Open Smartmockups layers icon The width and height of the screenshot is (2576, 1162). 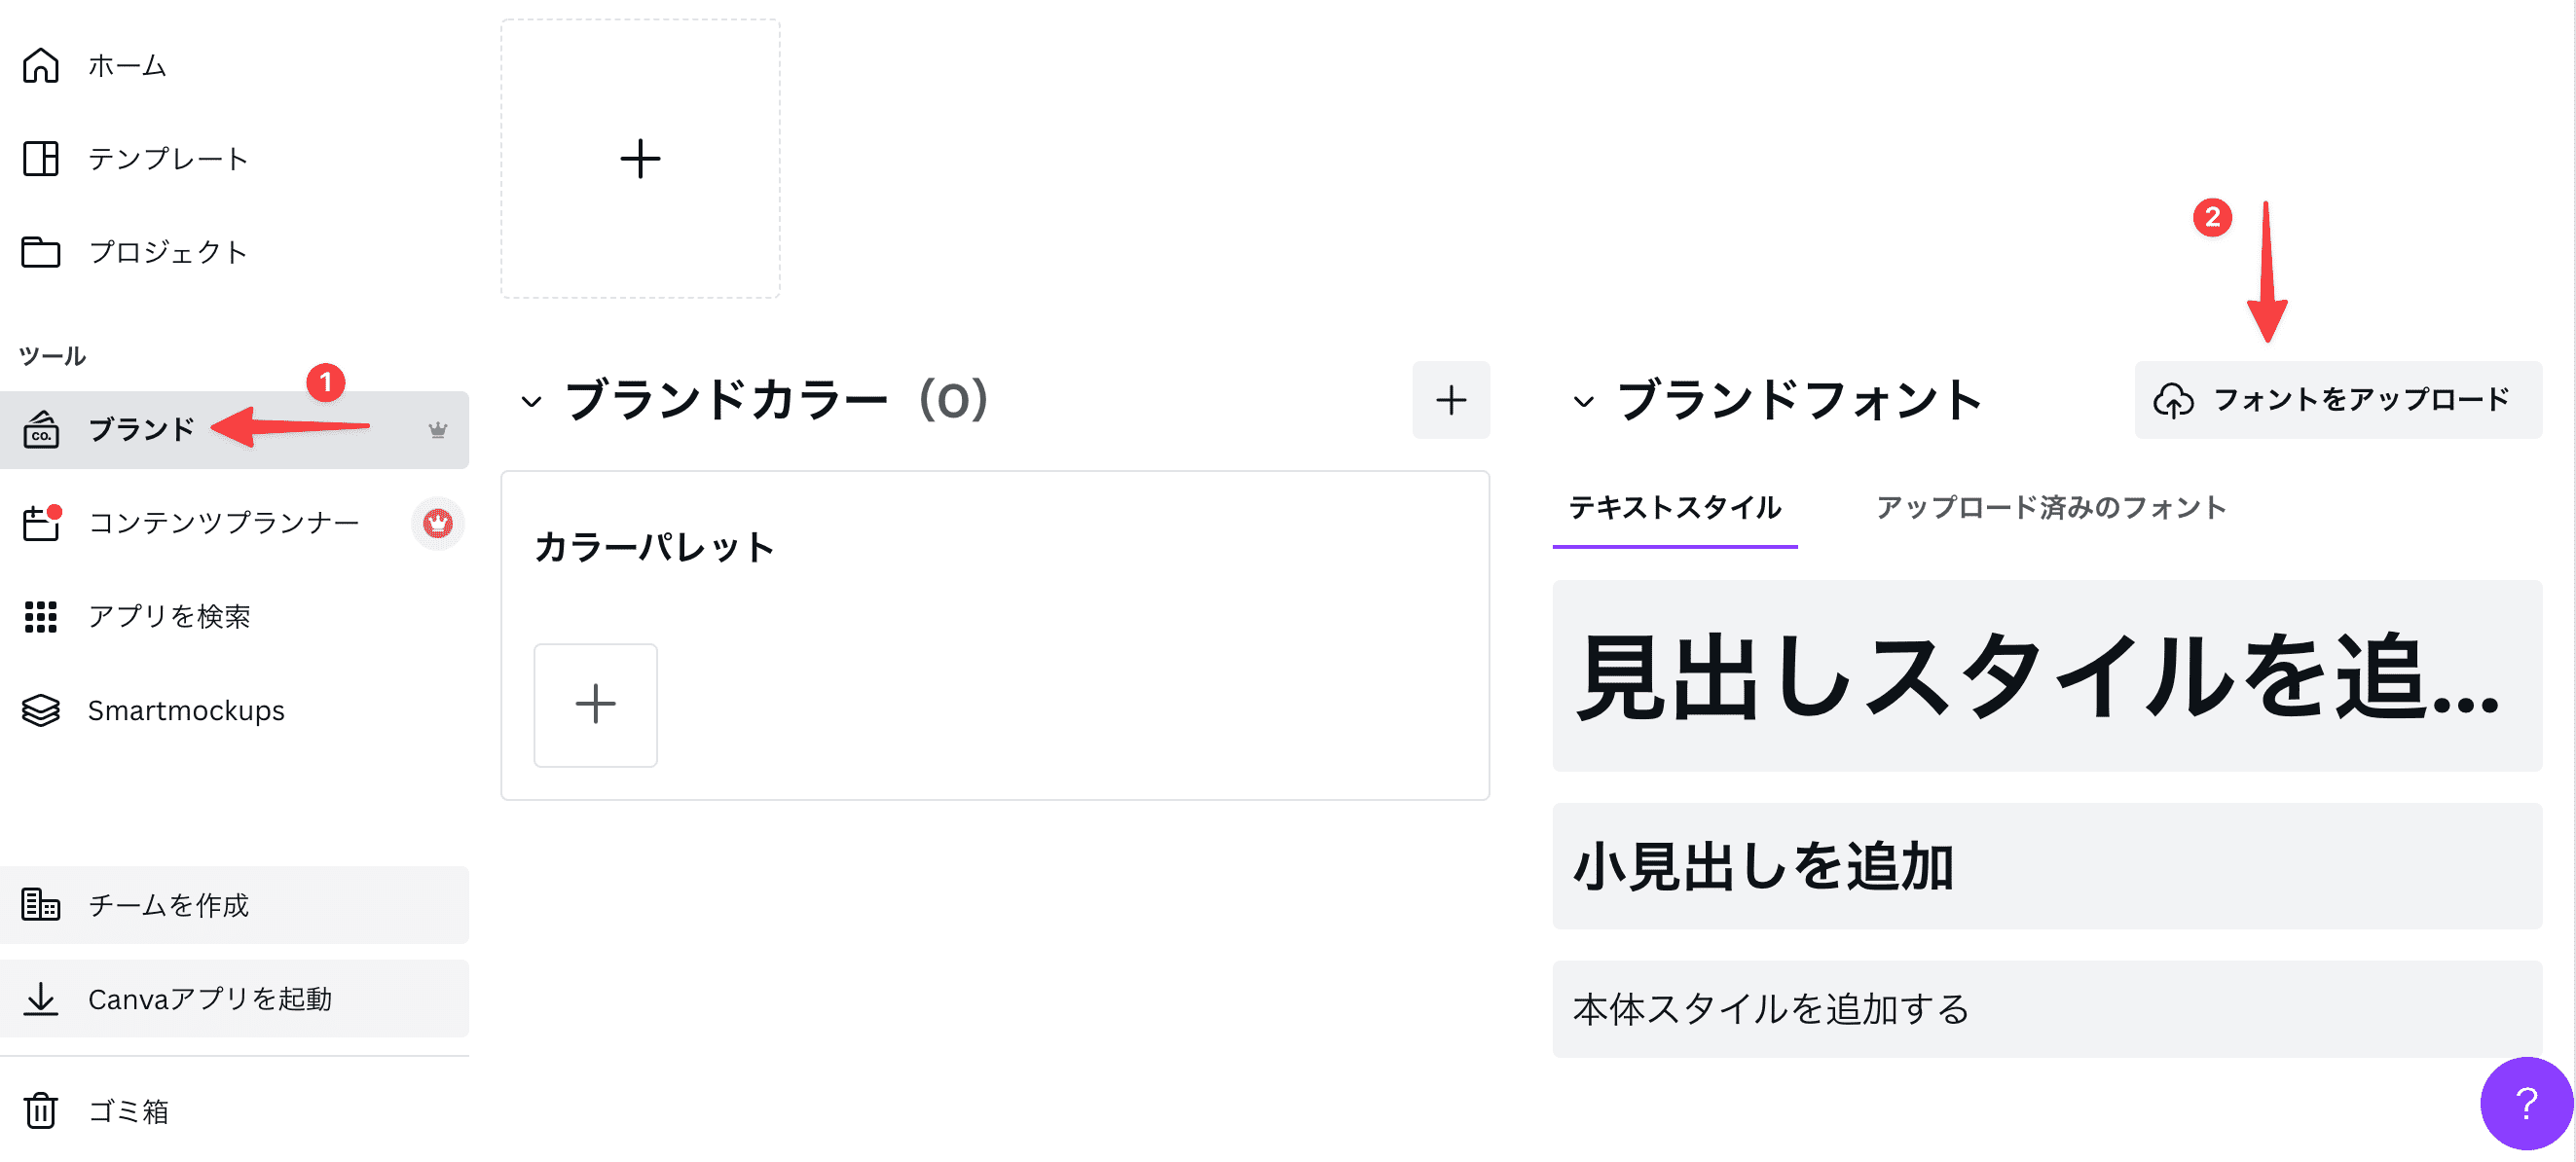coord(41,710)
